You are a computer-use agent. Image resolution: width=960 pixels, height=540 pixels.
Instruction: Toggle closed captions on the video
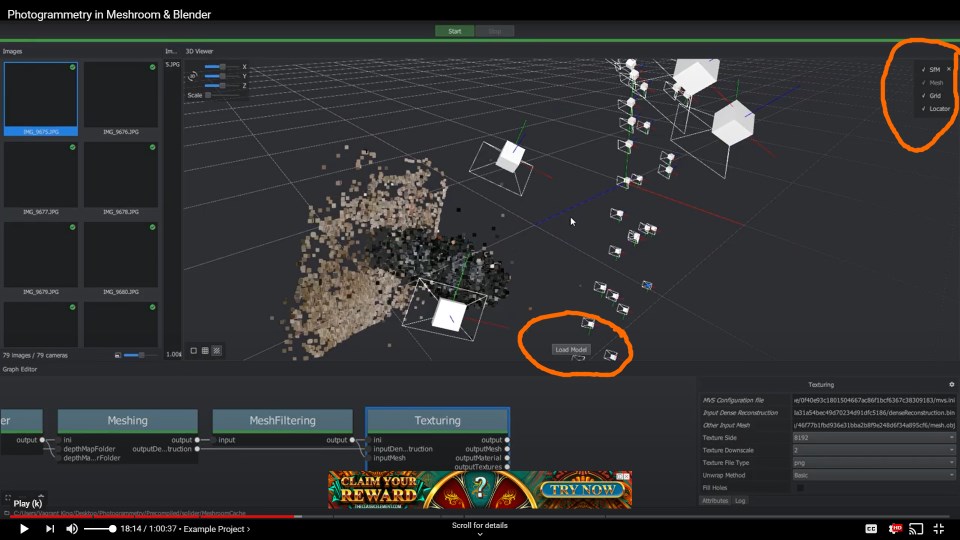[871, 528]
